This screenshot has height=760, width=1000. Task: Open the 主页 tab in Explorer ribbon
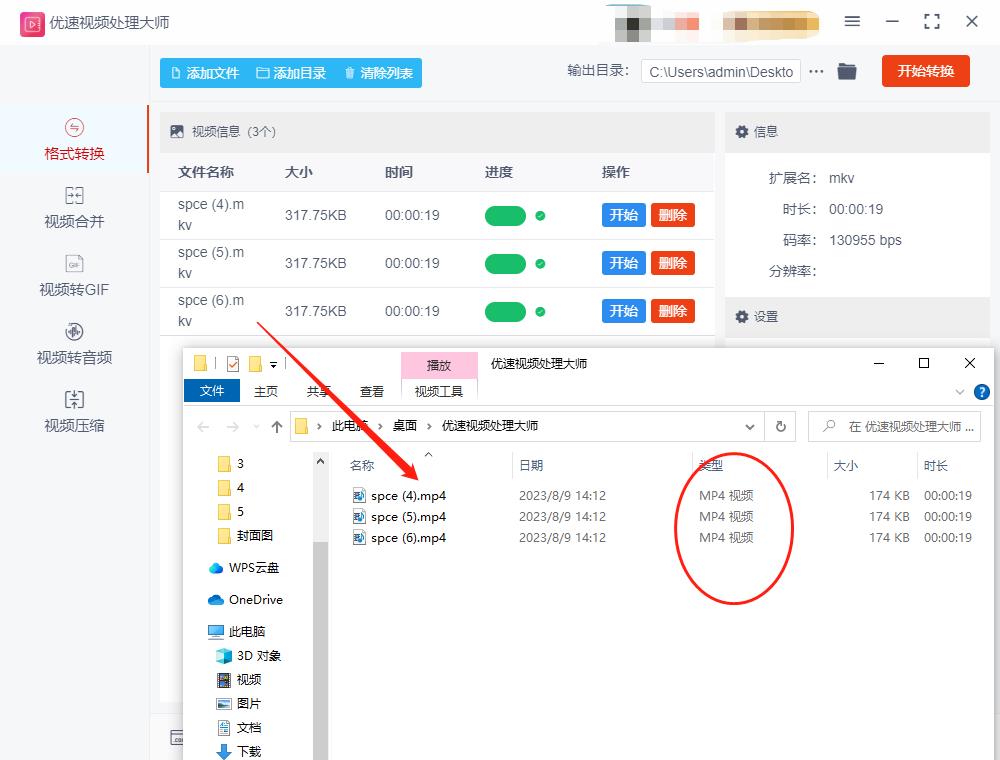point(266,391)
